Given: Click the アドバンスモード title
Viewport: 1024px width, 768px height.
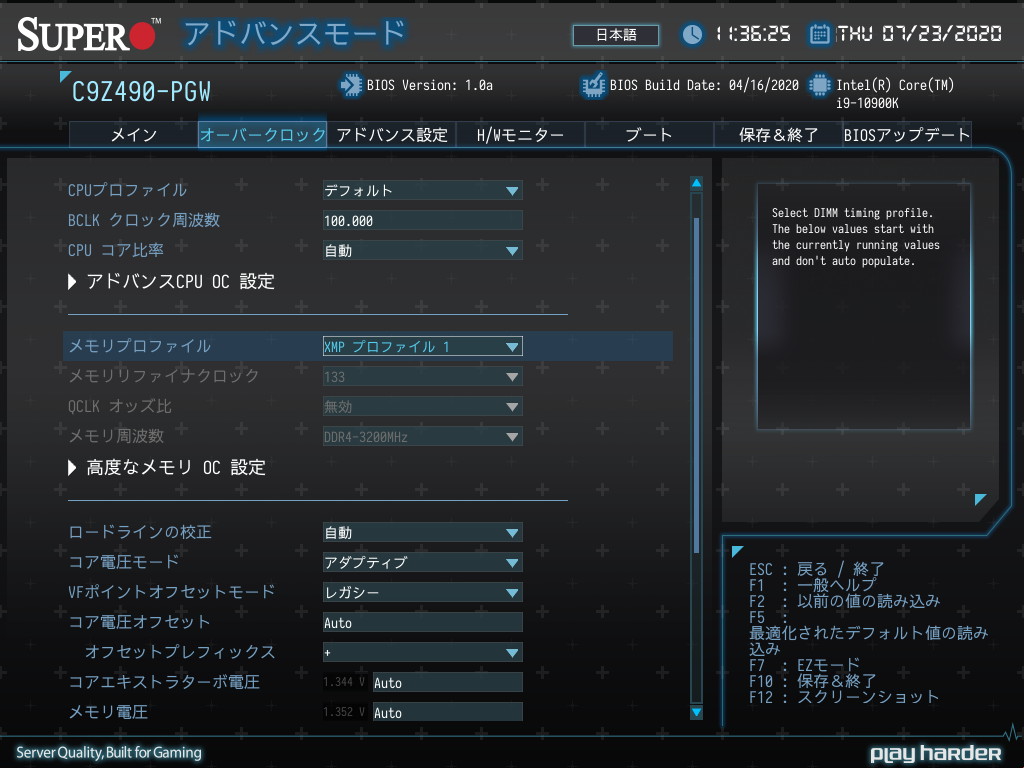Looking at the screenshot, I should [294, 34].
